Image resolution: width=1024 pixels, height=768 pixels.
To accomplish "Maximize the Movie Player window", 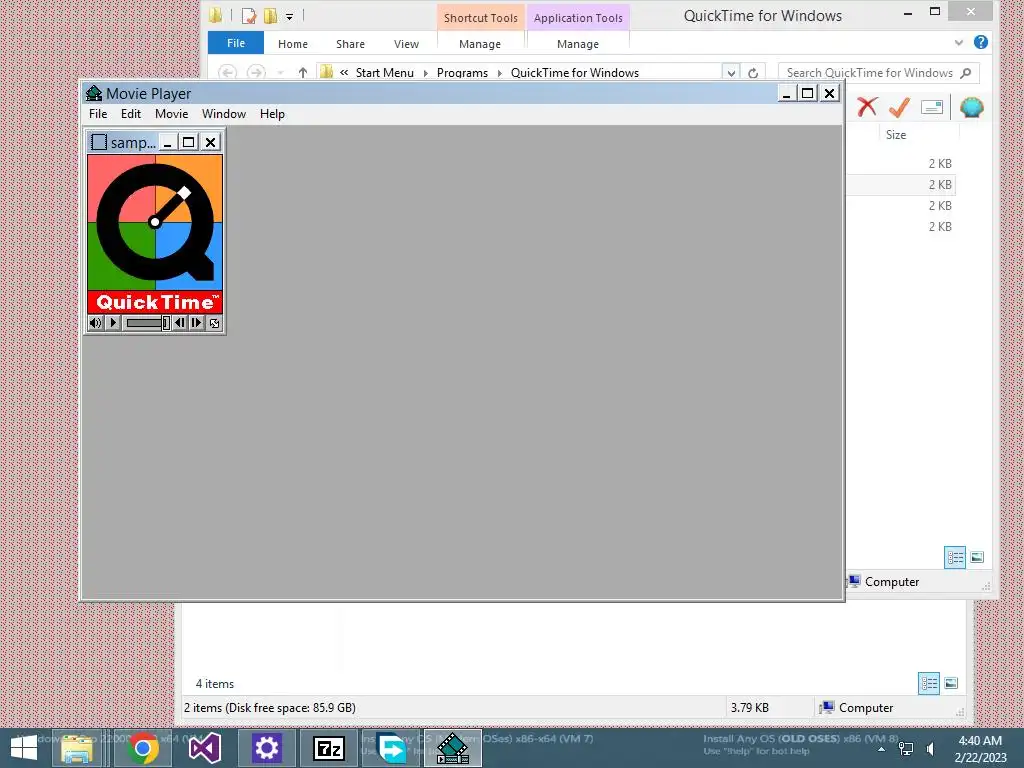I will [808, 93].
